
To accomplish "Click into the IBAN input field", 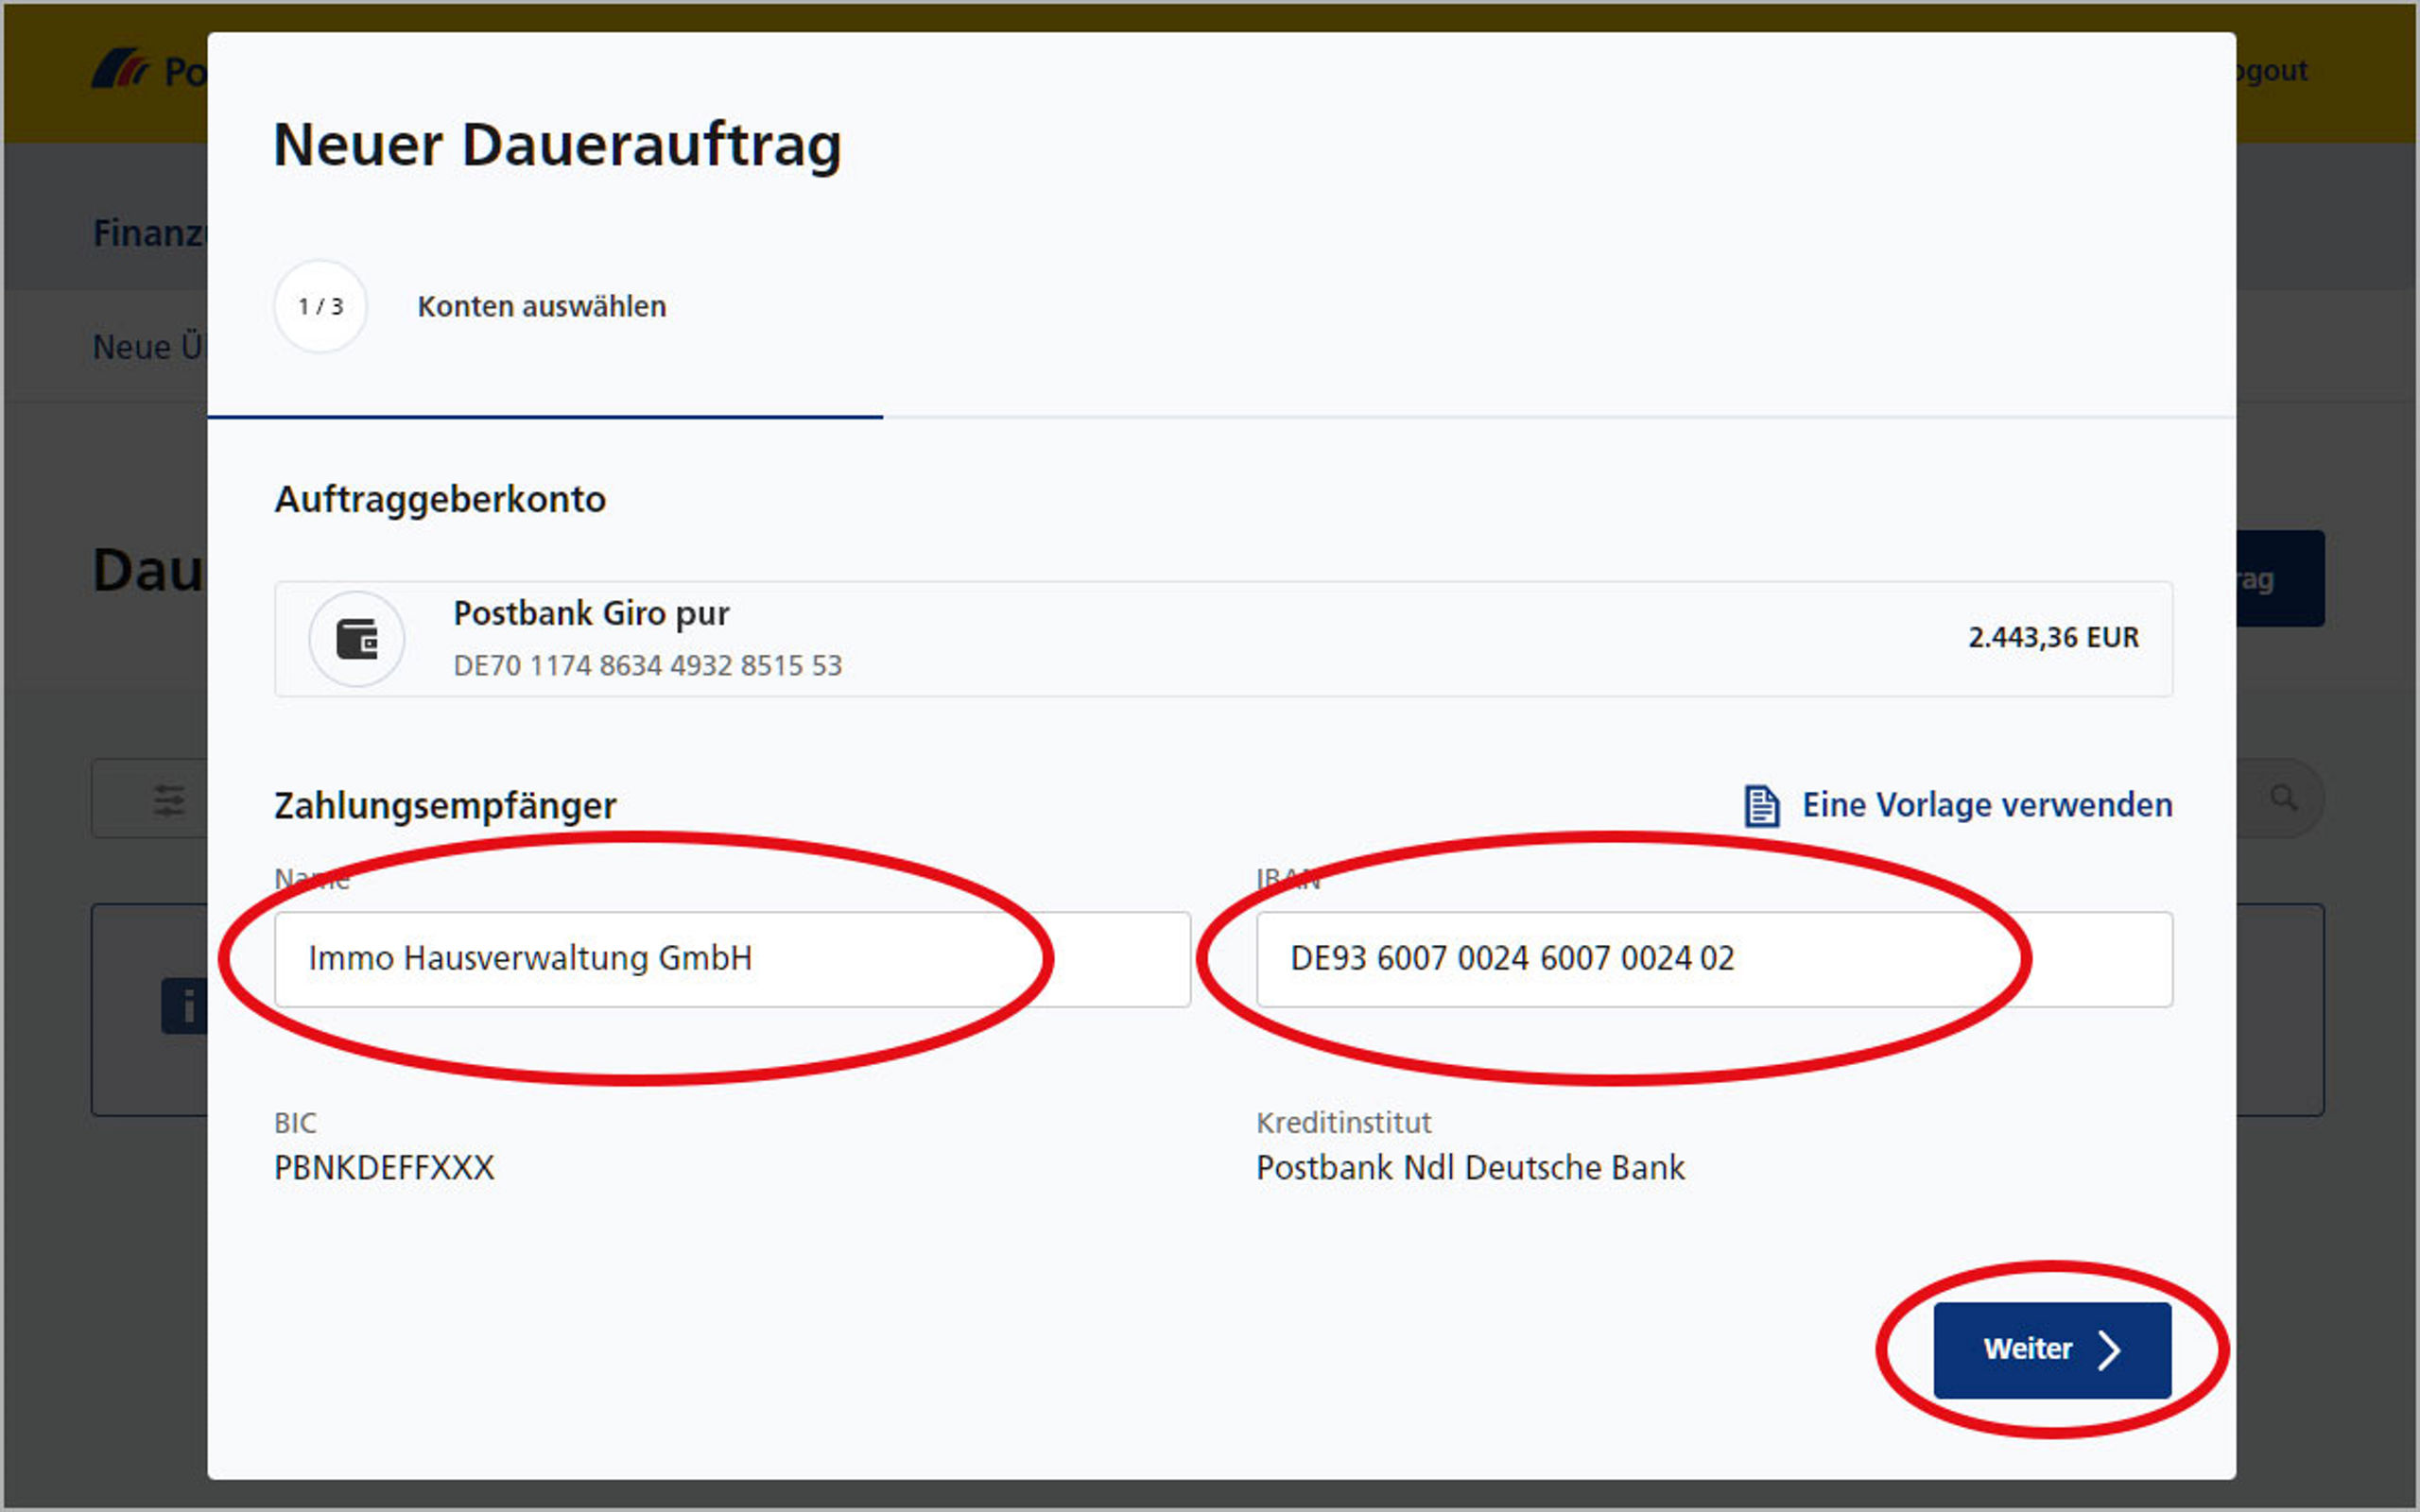I will click(x=1714, y=958).
